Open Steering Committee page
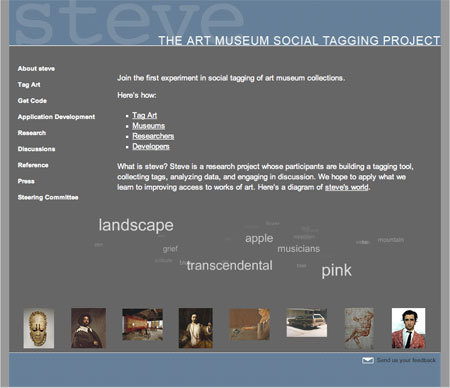 pyautogui.click(x=48, y=197)
